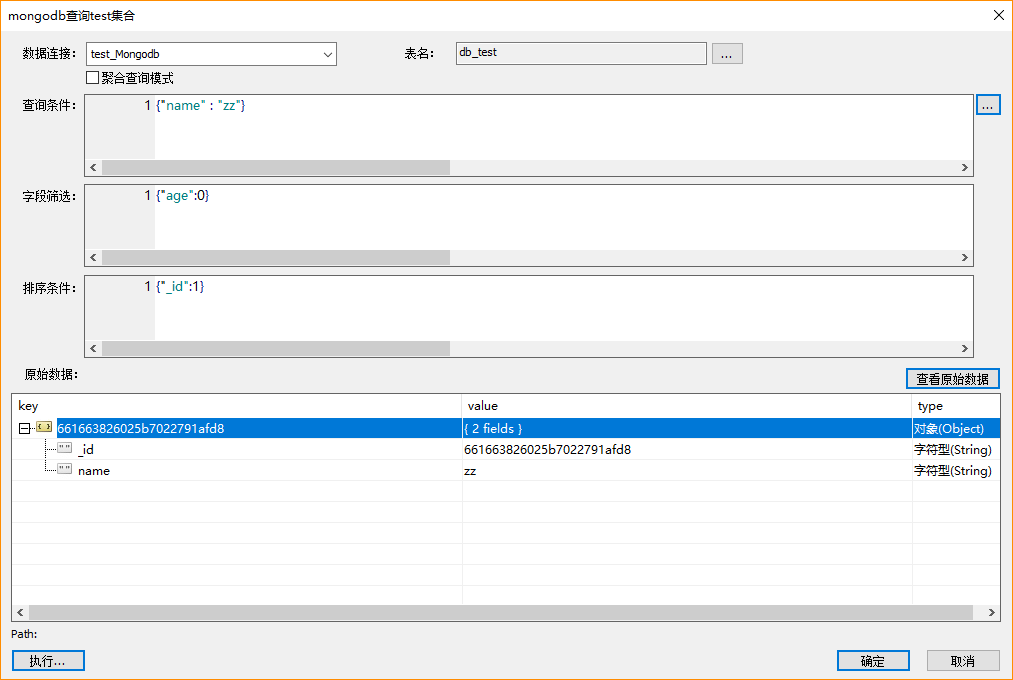The image size is (1013, 680).
Task: Click the 取消 button
Action: click(963, 661)
